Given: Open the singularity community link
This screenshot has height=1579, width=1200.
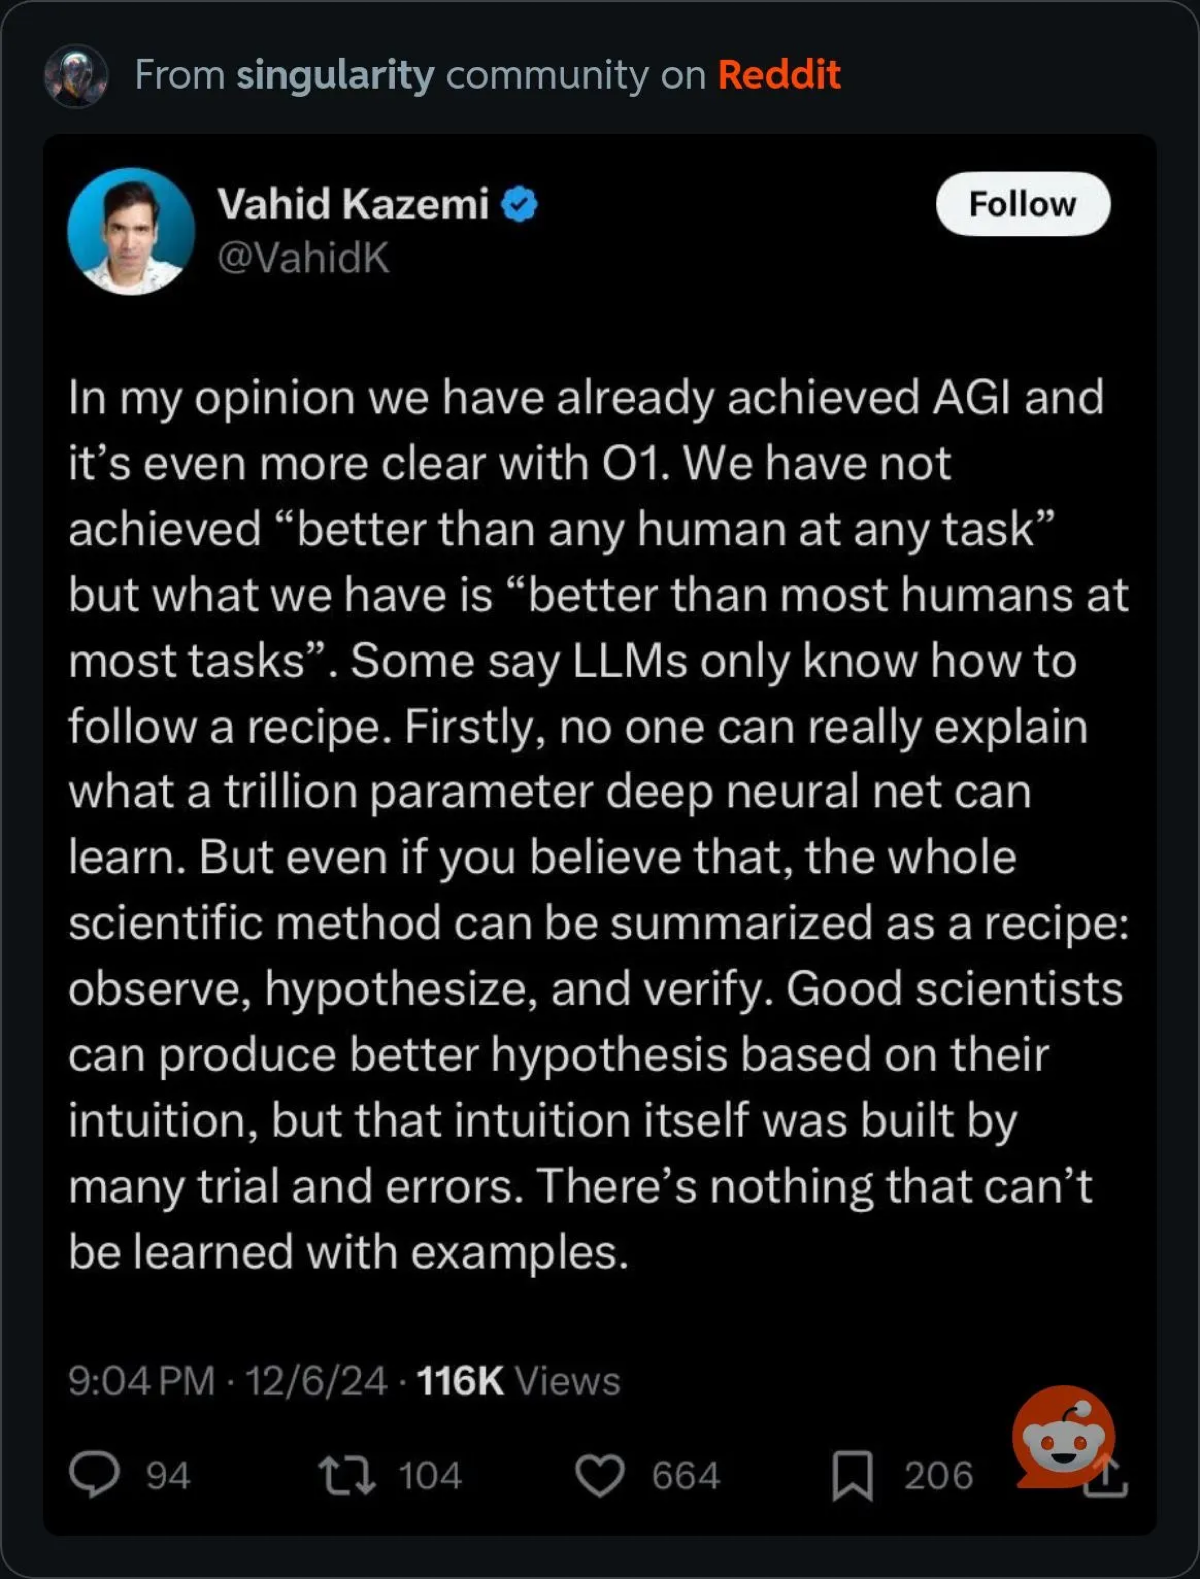Looking at the screenshot, I should (x=335, y=75).
